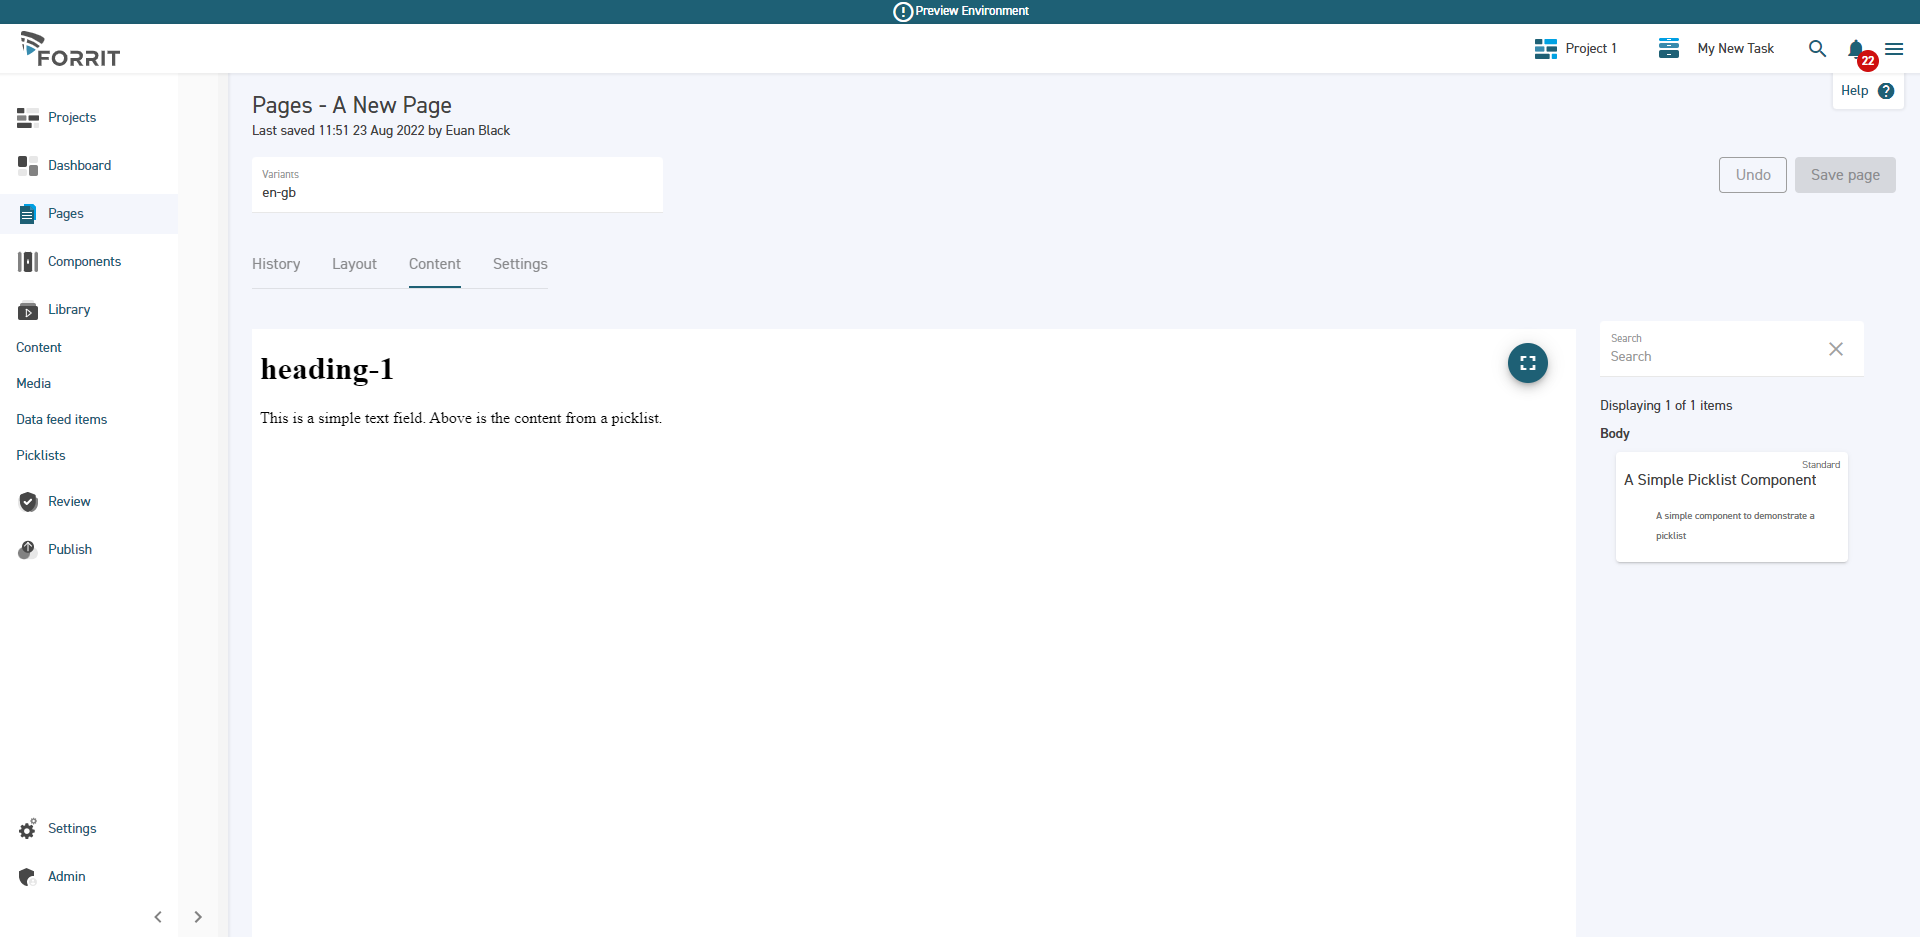Select A Simple Picklist Component card
1920x937 pixels.
tap(1731, 506)
